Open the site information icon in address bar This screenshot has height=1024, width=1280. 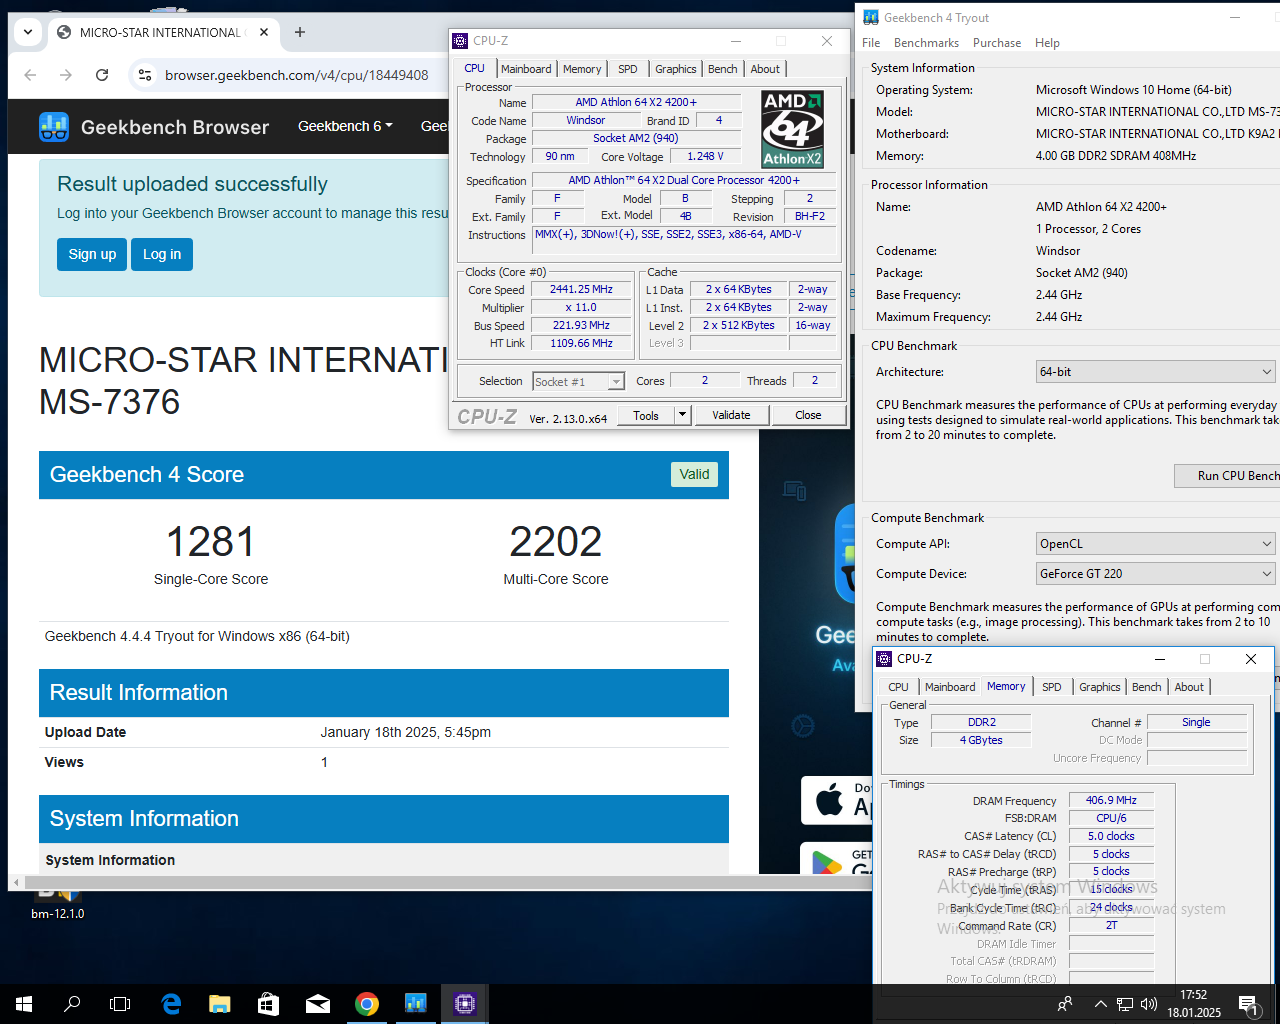pos(145,75)
